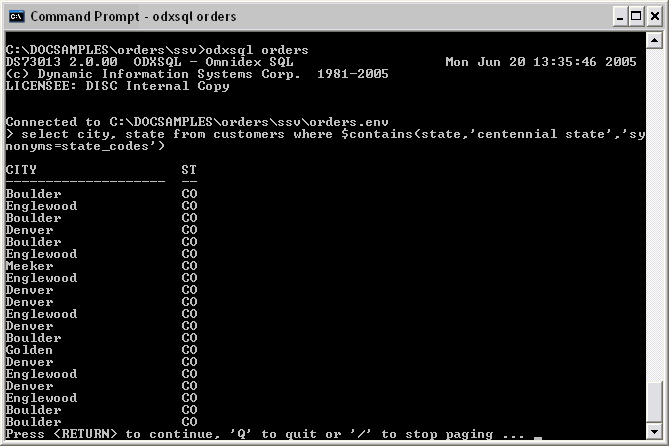
Task: Click the 'Golden' city row
Action: click(29, 350)
